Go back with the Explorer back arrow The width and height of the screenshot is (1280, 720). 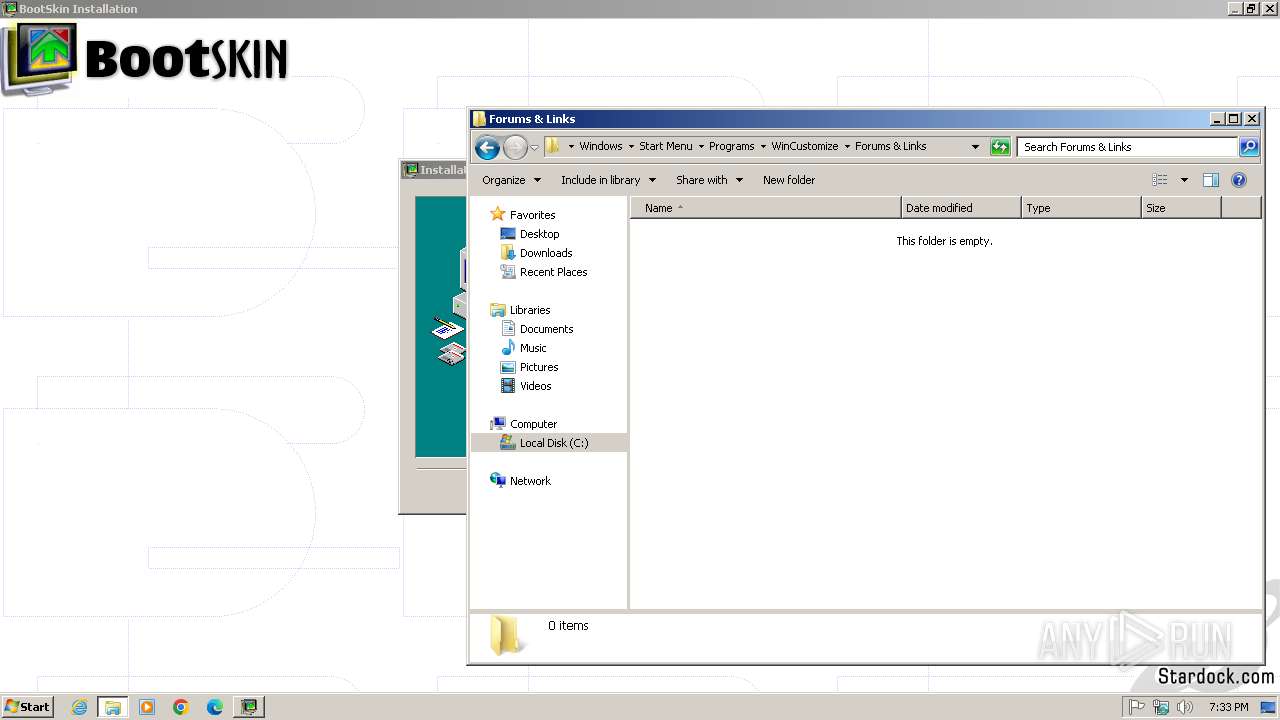point(487,147)
